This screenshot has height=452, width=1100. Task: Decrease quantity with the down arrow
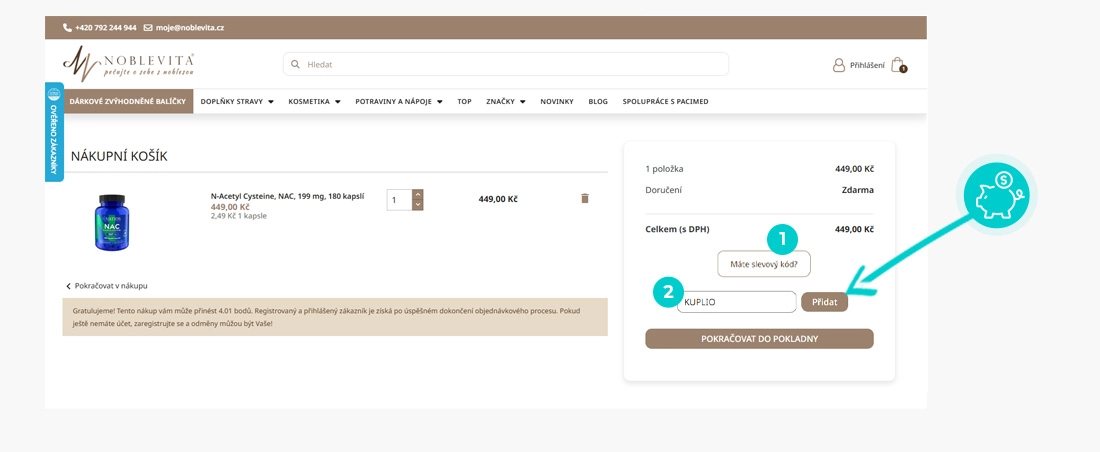point(417,204)
